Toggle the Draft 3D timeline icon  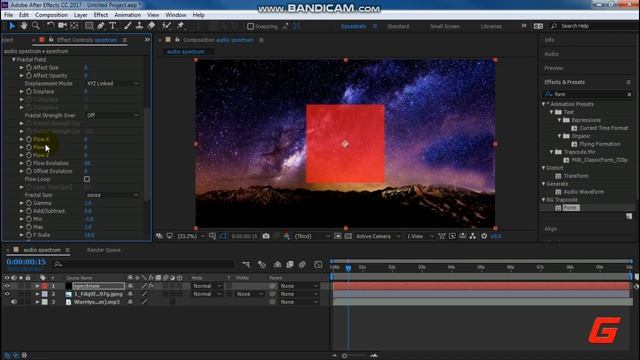pyautogui.click(x=262, y=264)
